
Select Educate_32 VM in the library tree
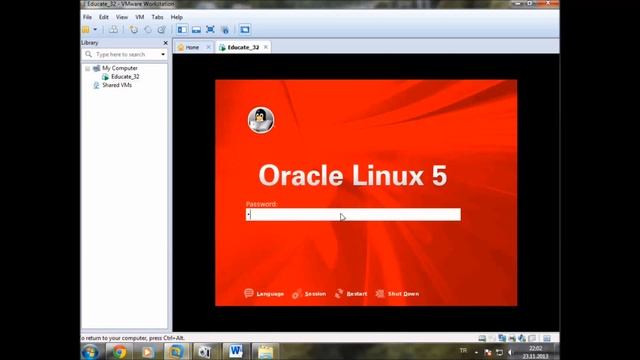(125, 77)
